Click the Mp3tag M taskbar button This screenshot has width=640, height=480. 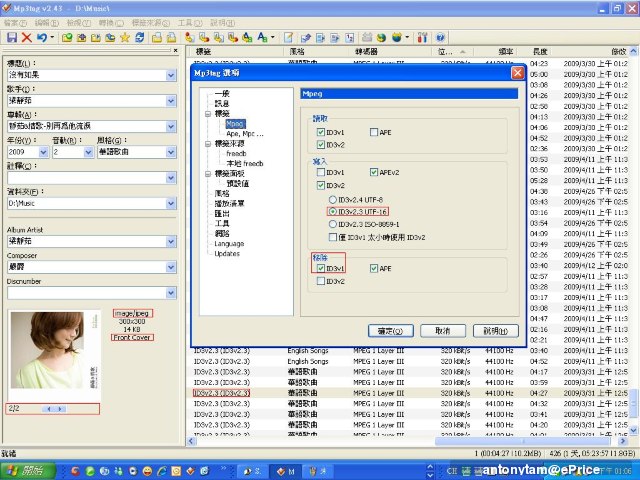tap(287, 471)
